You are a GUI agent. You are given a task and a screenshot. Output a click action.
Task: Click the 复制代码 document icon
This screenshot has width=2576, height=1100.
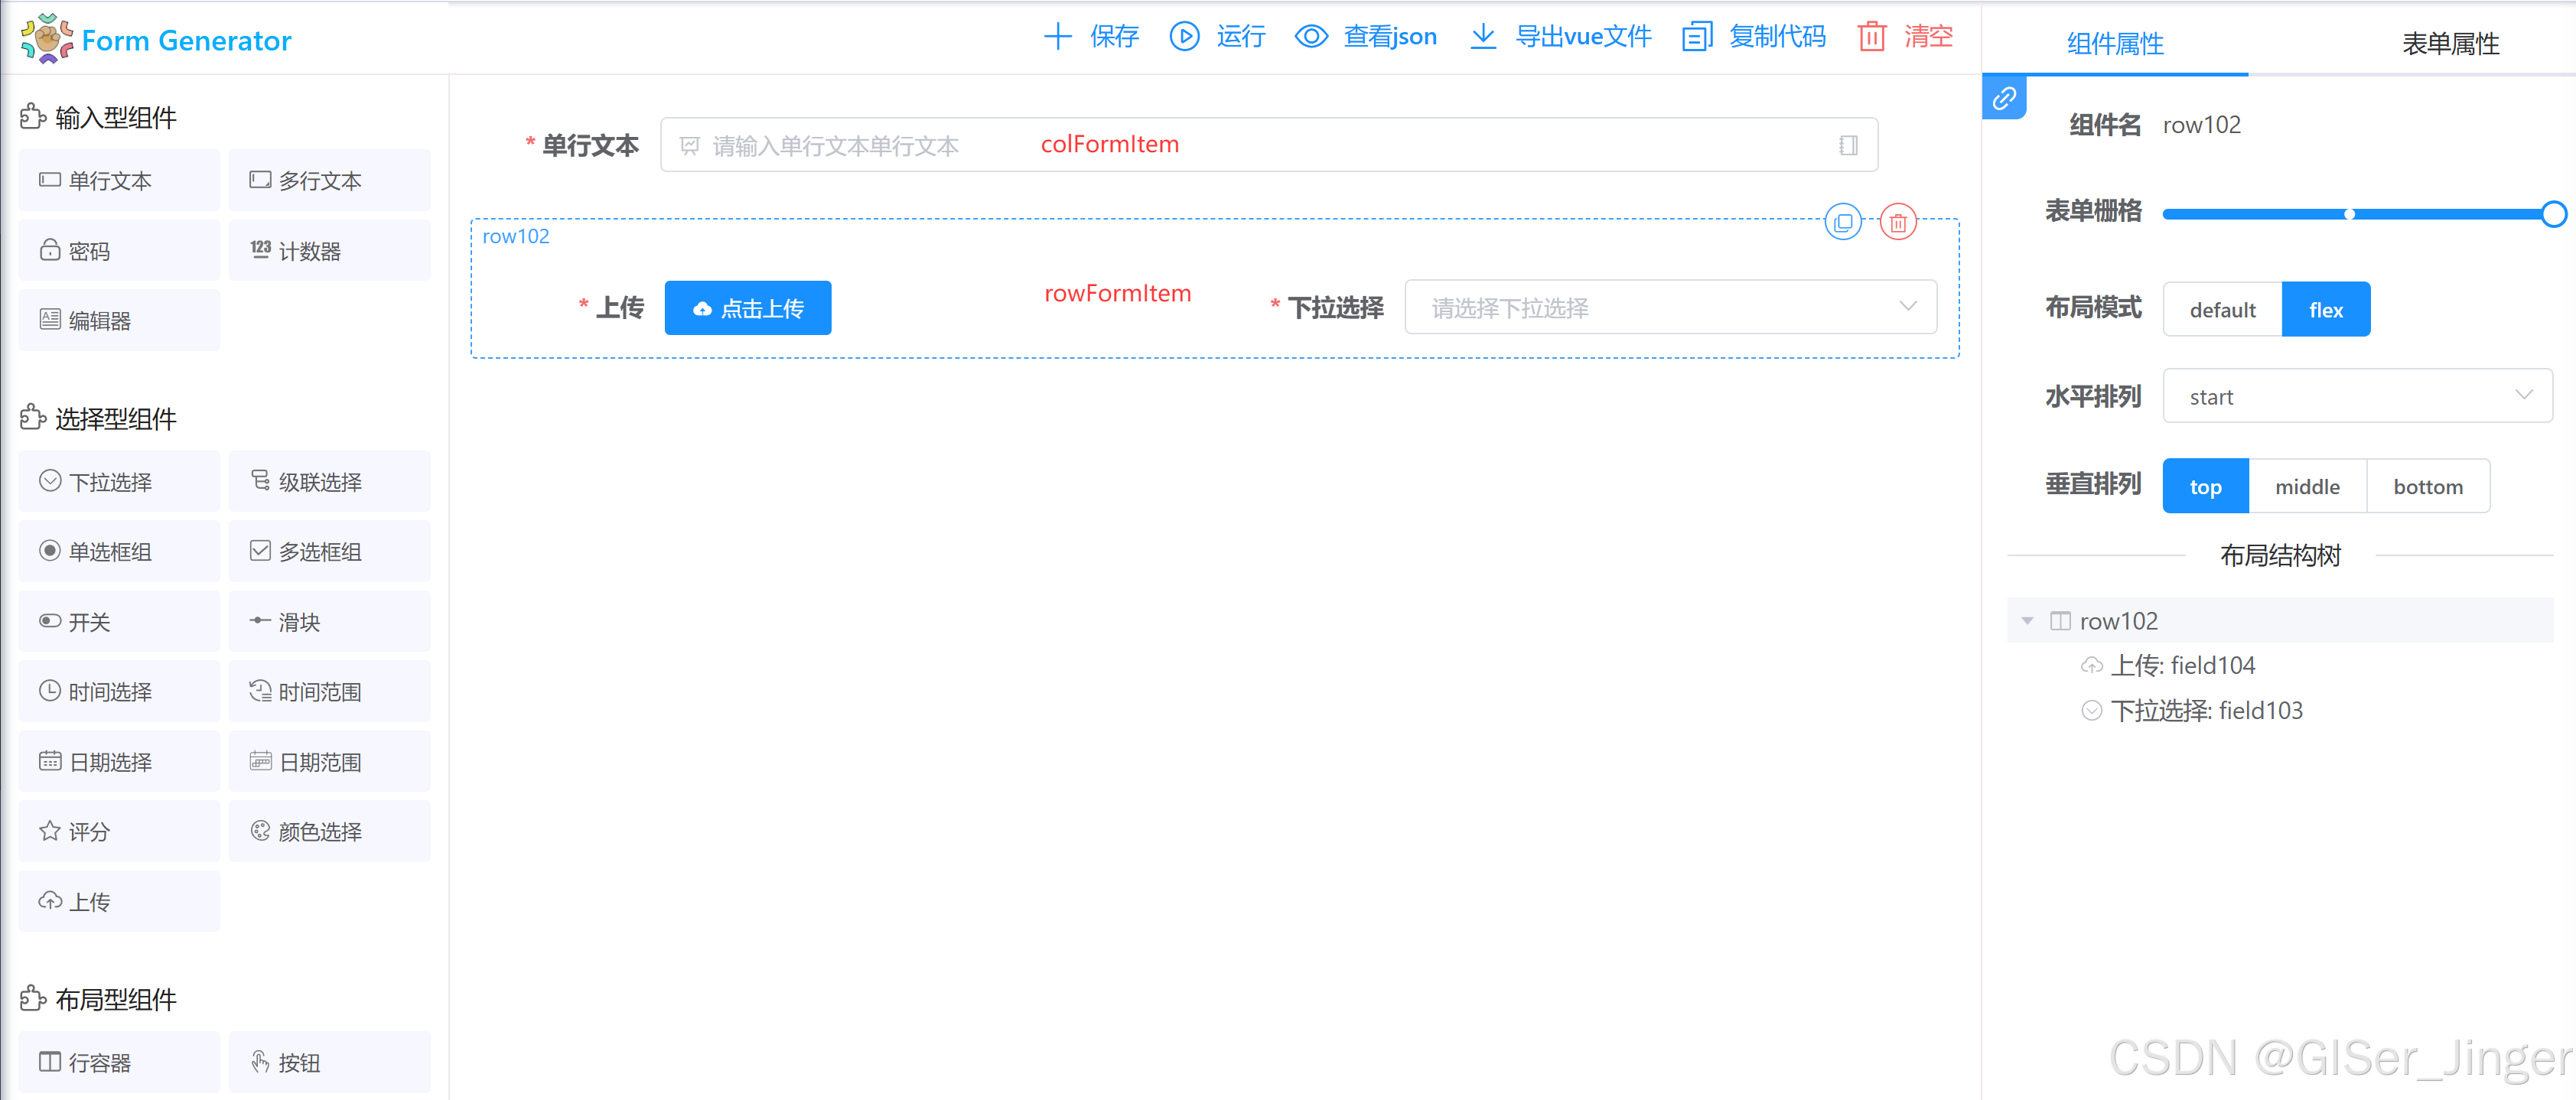pos(1697,37)
